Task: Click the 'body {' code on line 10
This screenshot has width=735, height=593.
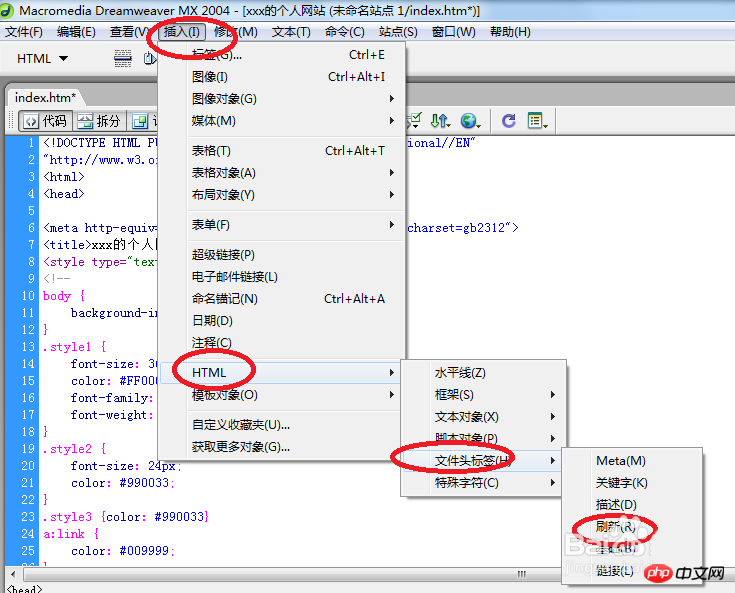Action: coord(64,296)
